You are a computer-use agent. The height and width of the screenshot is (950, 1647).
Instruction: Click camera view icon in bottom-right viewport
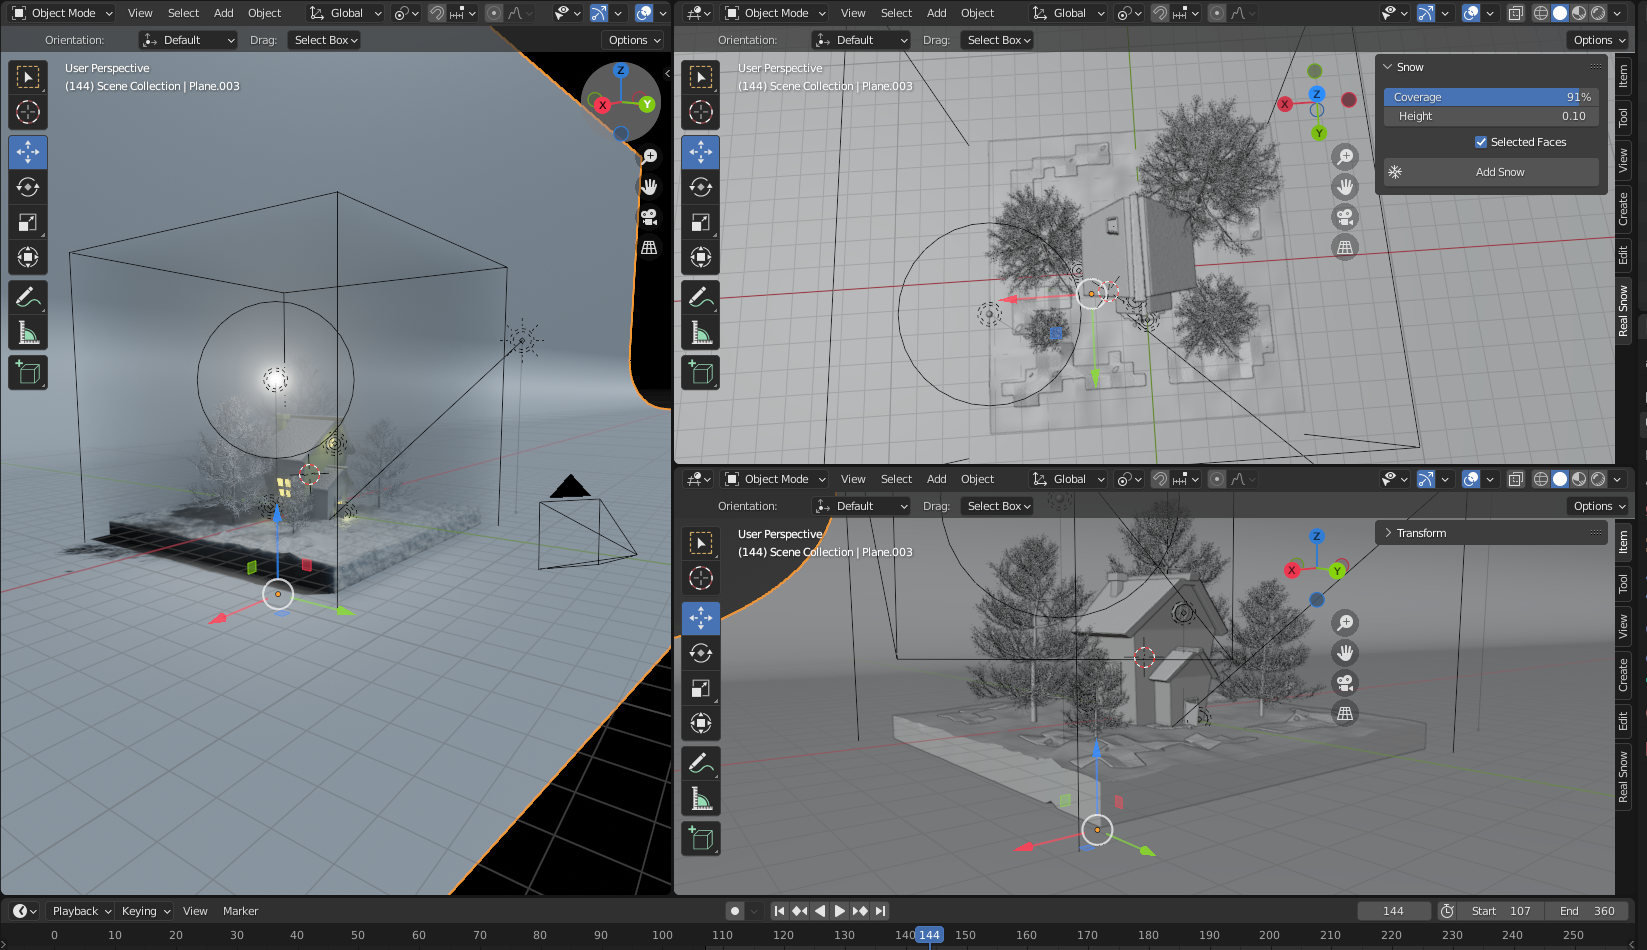1345,683
